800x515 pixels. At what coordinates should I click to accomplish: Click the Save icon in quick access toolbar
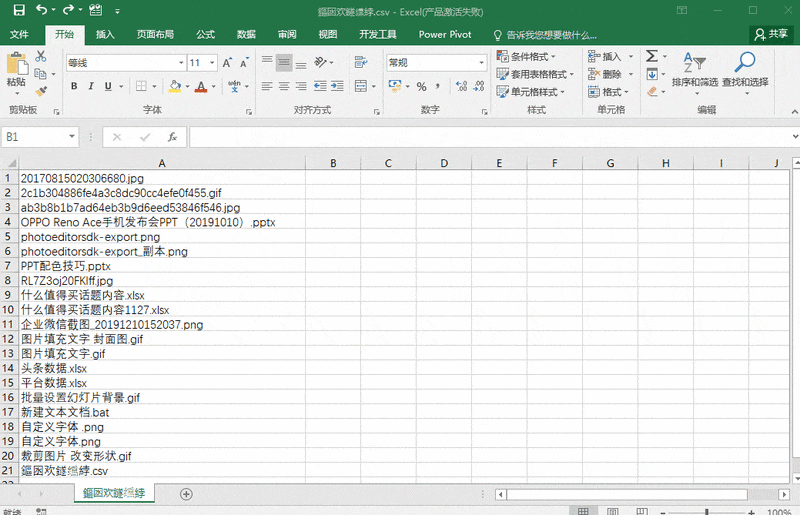point(19,10)
